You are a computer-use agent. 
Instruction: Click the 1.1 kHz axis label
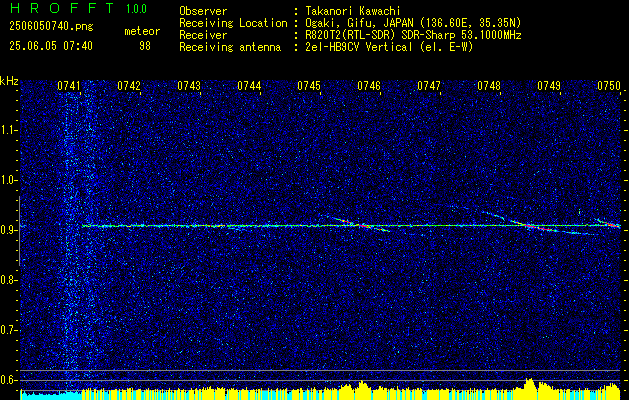click(8, 130)
